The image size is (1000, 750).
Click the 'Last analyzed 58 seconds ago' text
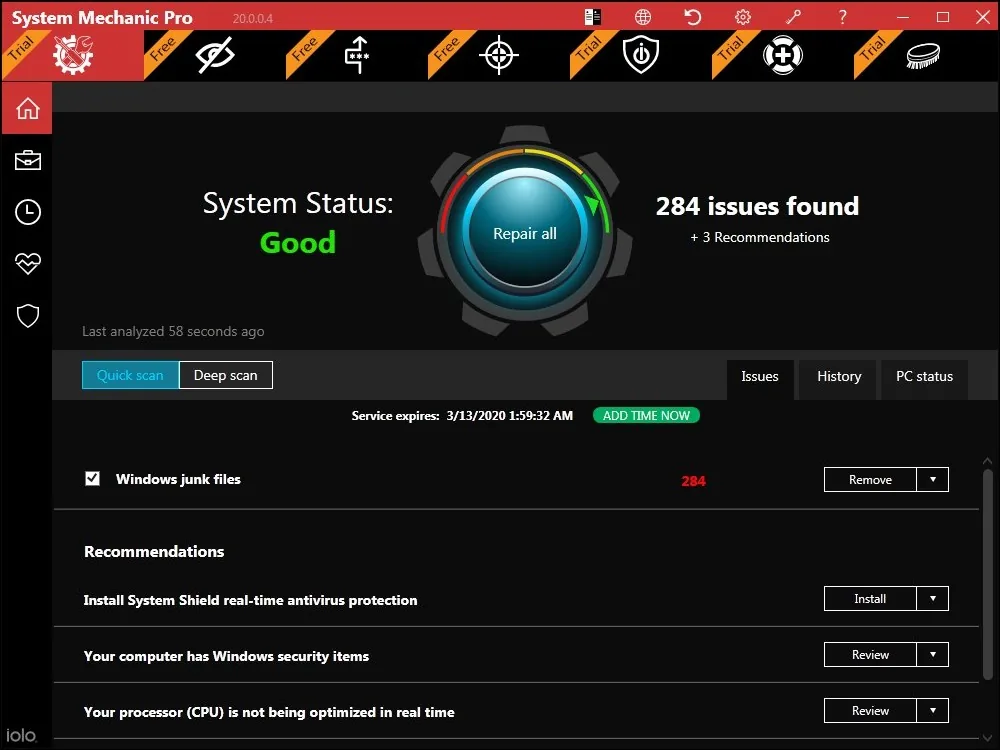pyautogui.click(x=173, y=331)
